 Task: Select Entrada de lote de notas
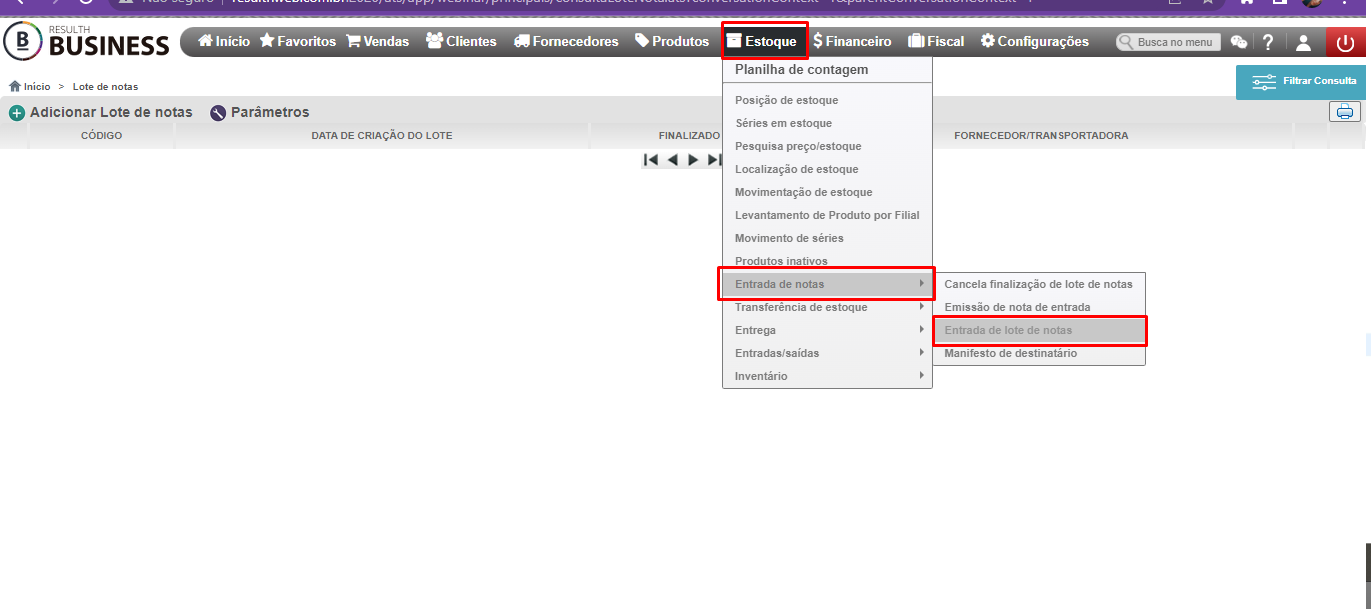[x=1039, y=330]
